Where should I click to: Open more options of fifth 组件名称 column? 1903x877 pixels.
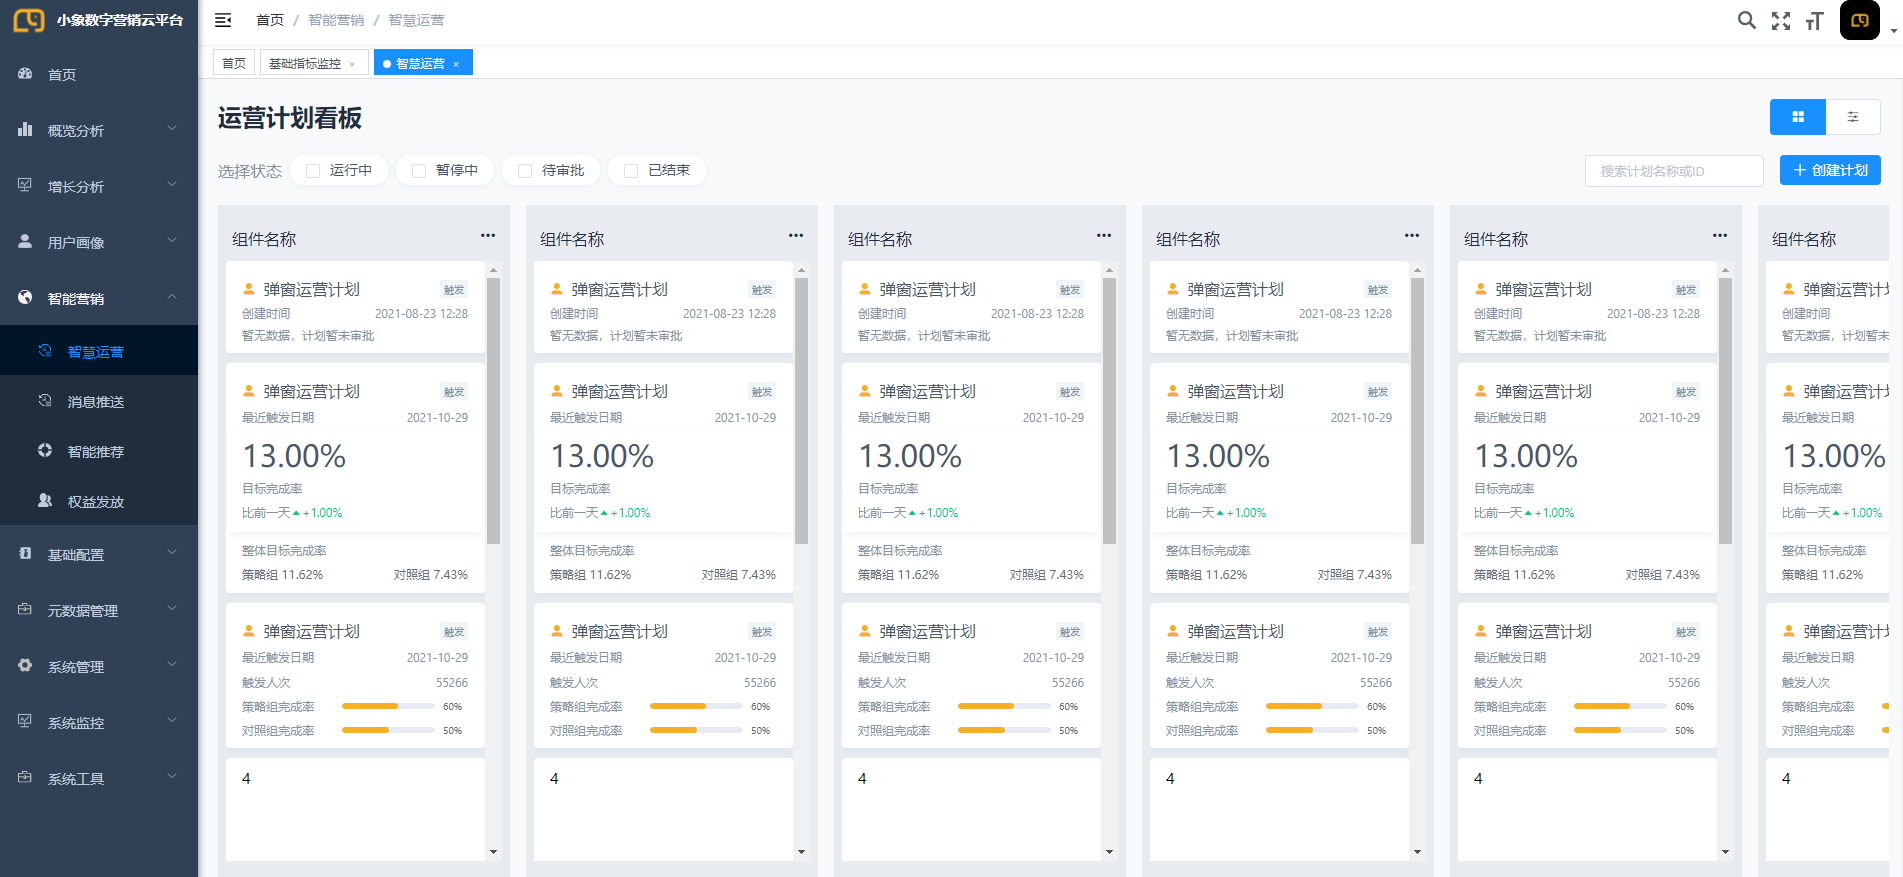(1720, 236)
